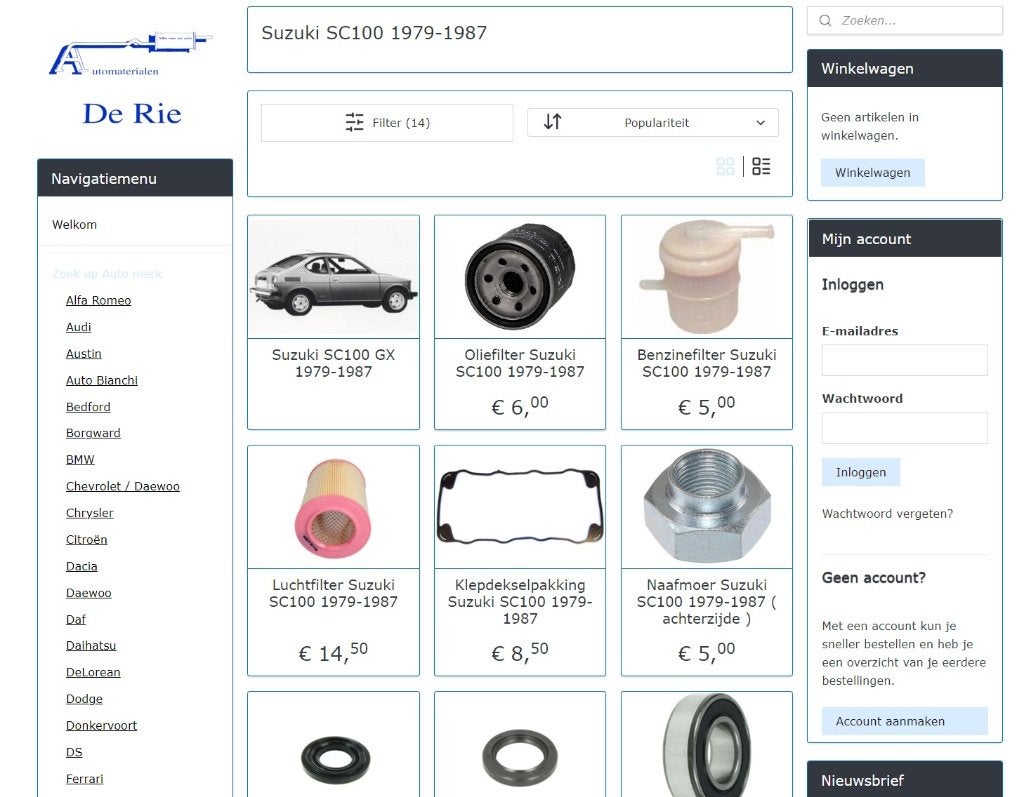The image size is (1024, 797).
Task: Select Alfa Romeo brand link
Action: [98, 301]
